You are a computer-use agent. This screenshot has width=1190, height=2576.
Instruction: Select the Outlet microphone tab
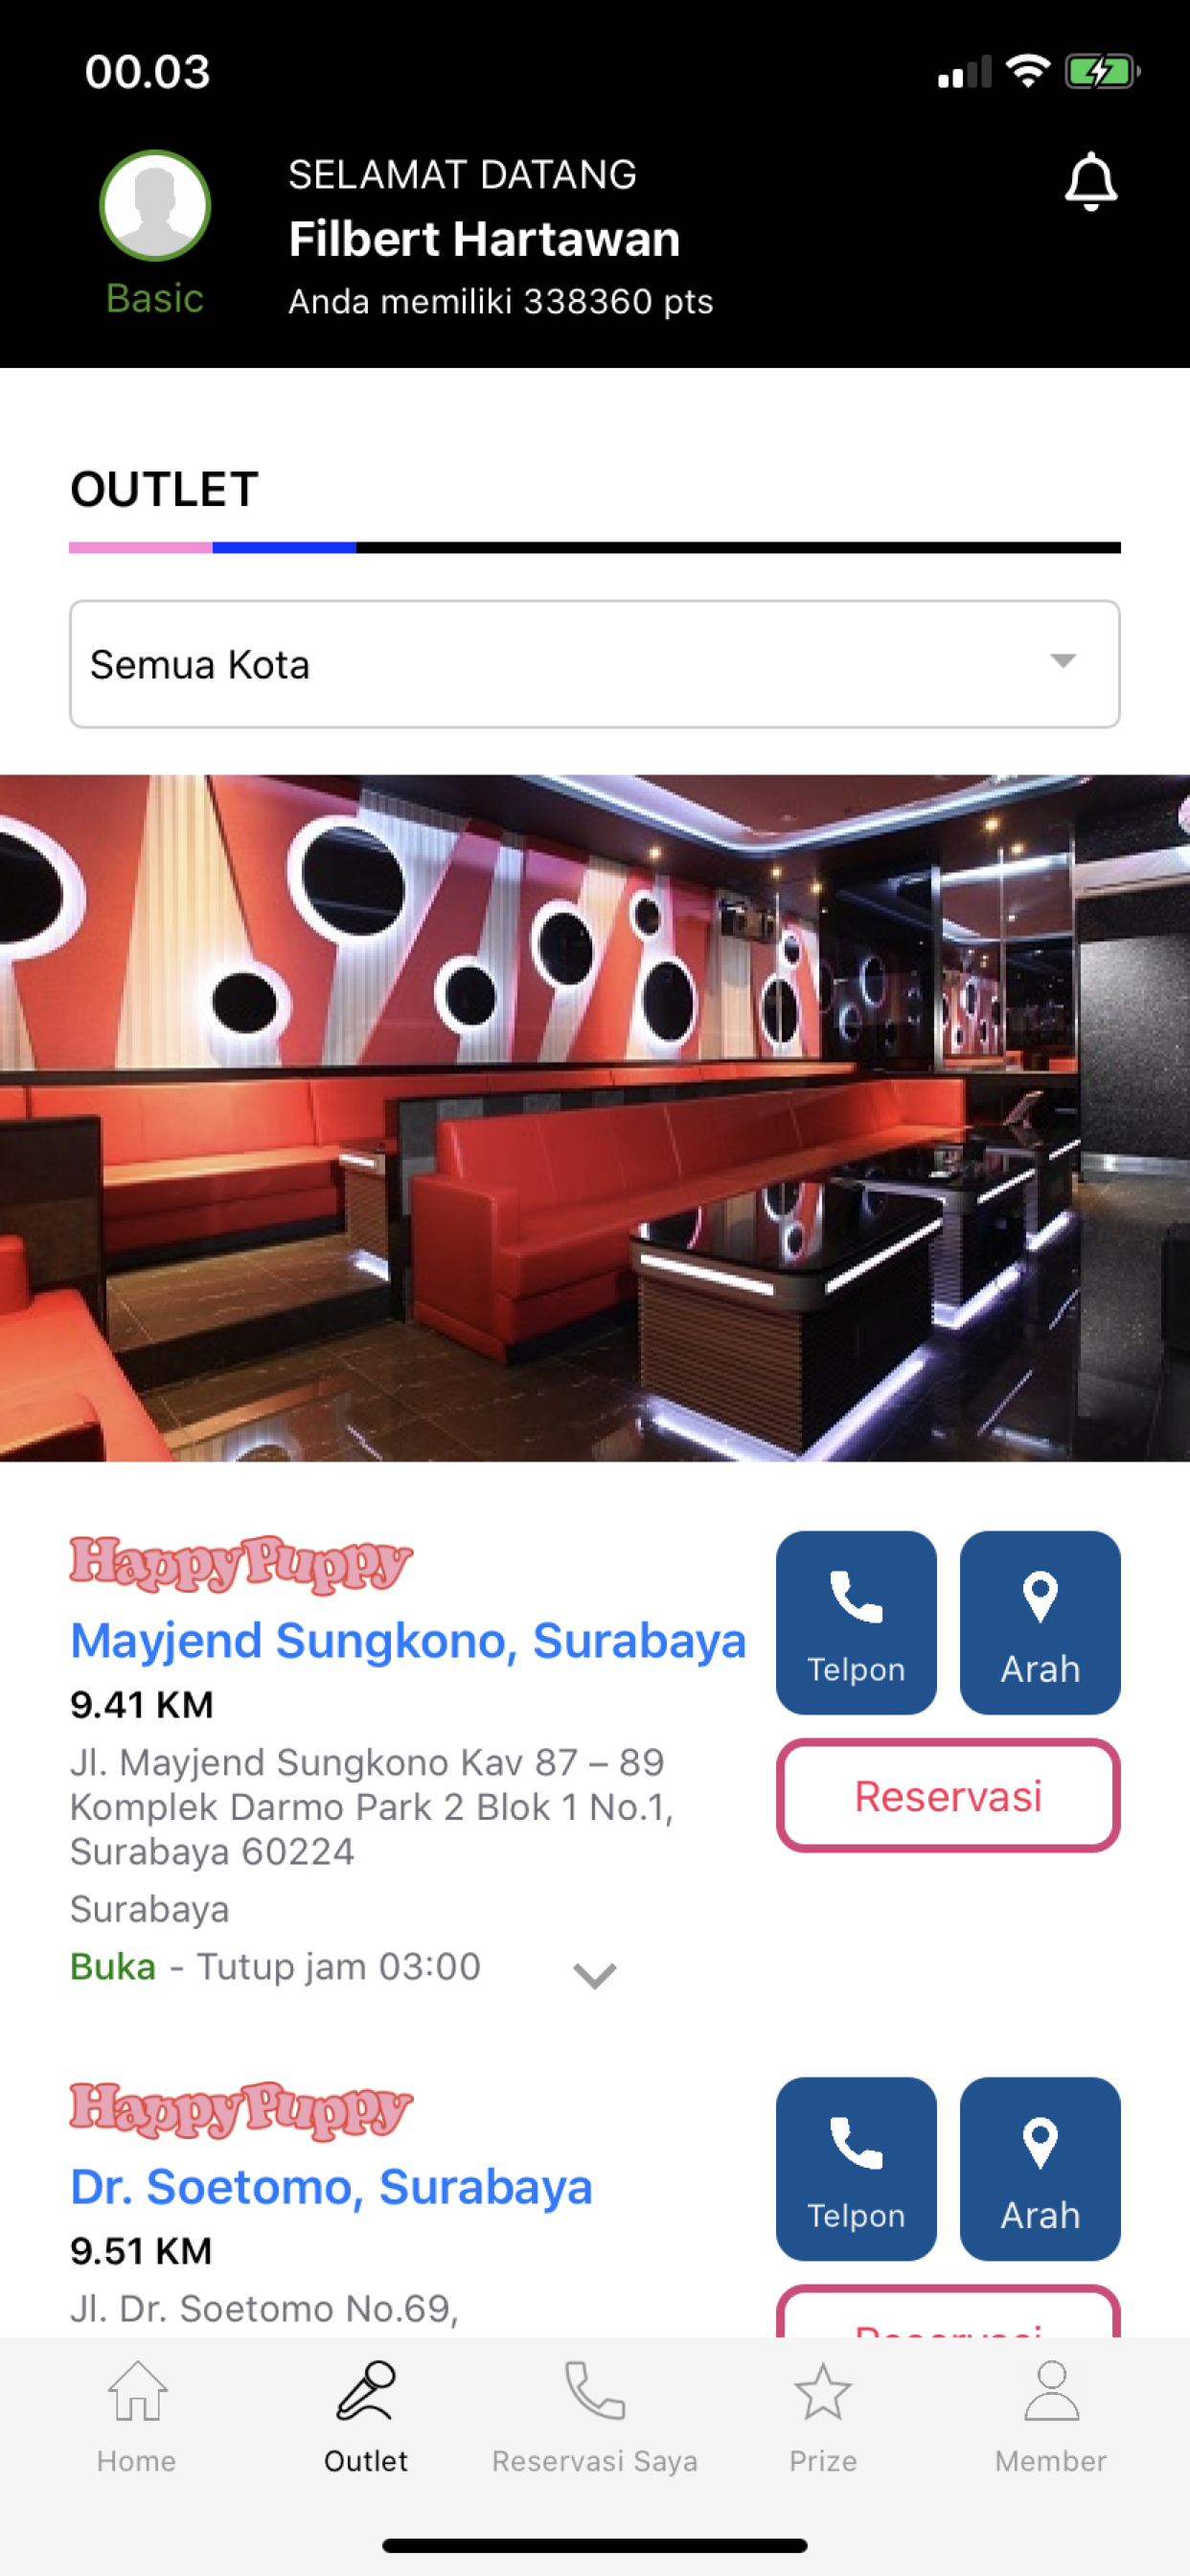click(x=366, y=2417)
